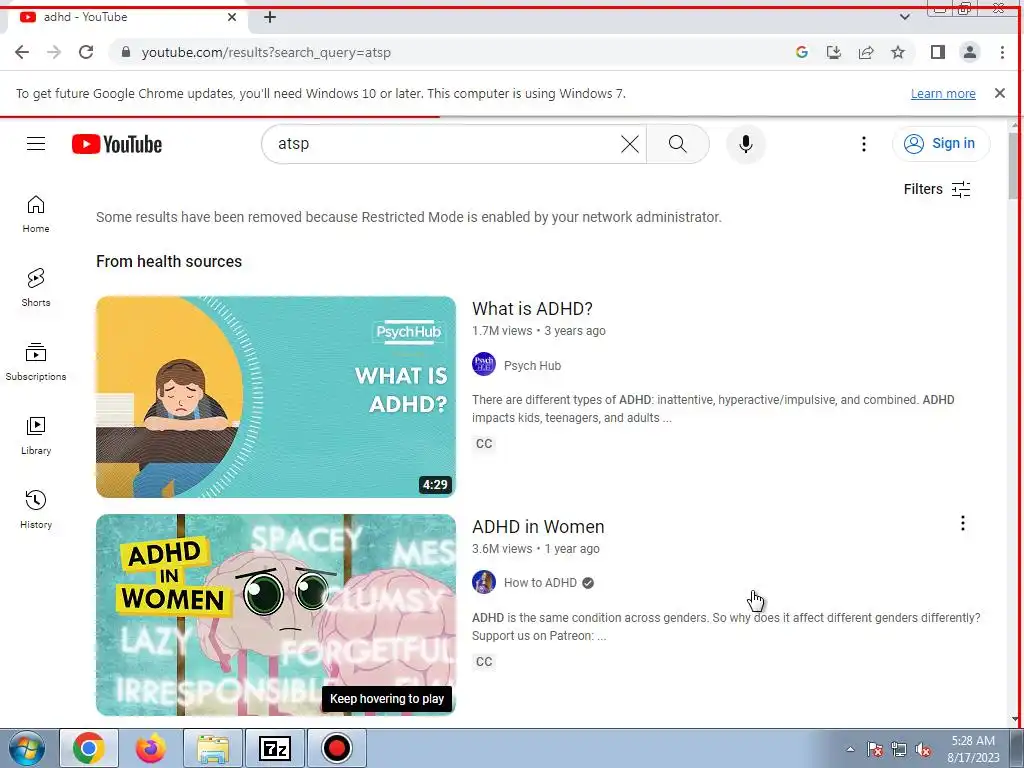Start voice search with microphone icon
The width and height of the screenshot is (1024, 768).
tap(746, 144)
